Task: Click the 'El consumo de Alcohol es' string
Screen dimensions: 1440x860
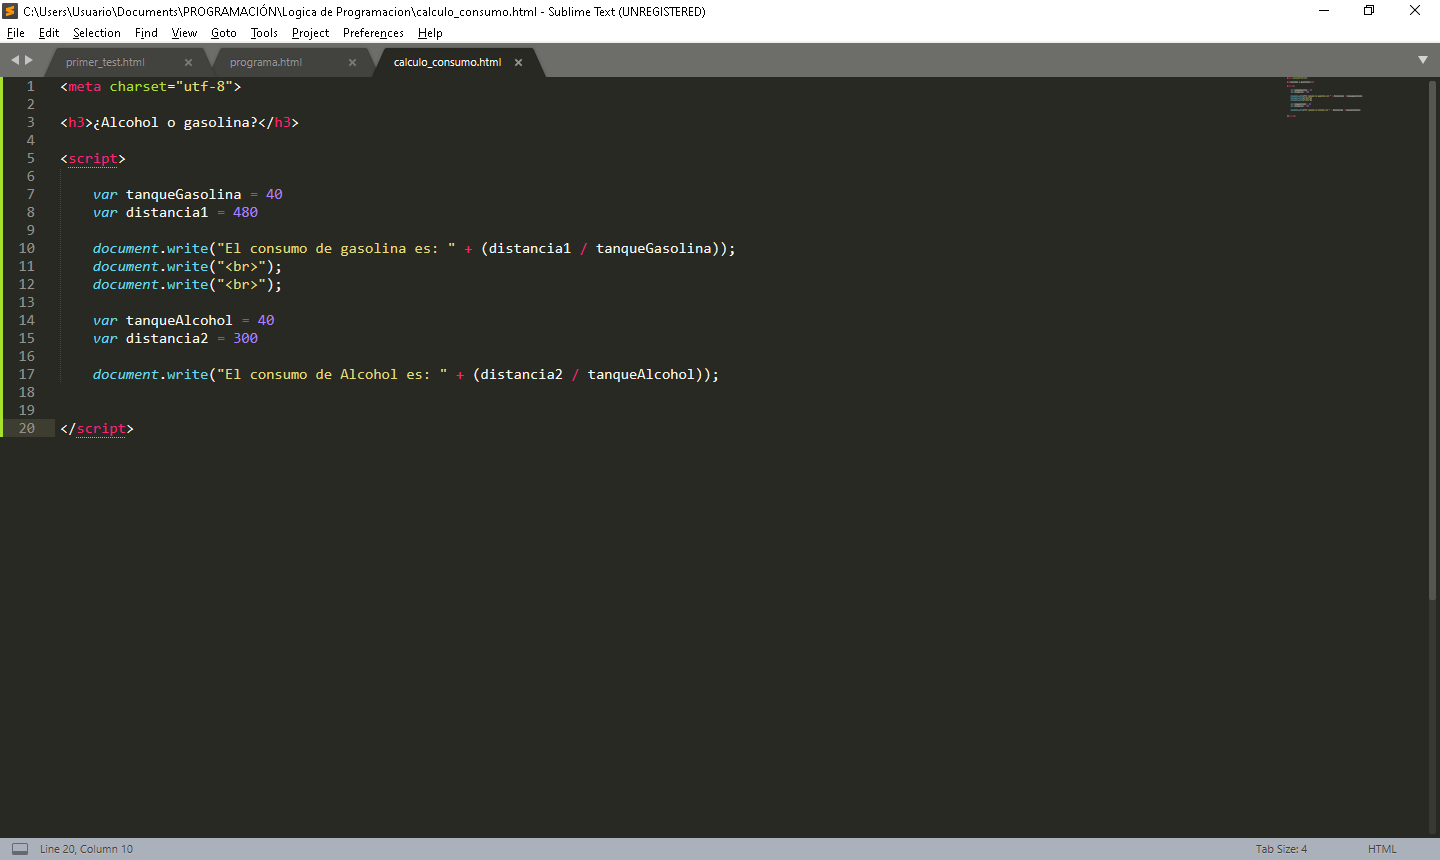Action: [332, 375]
